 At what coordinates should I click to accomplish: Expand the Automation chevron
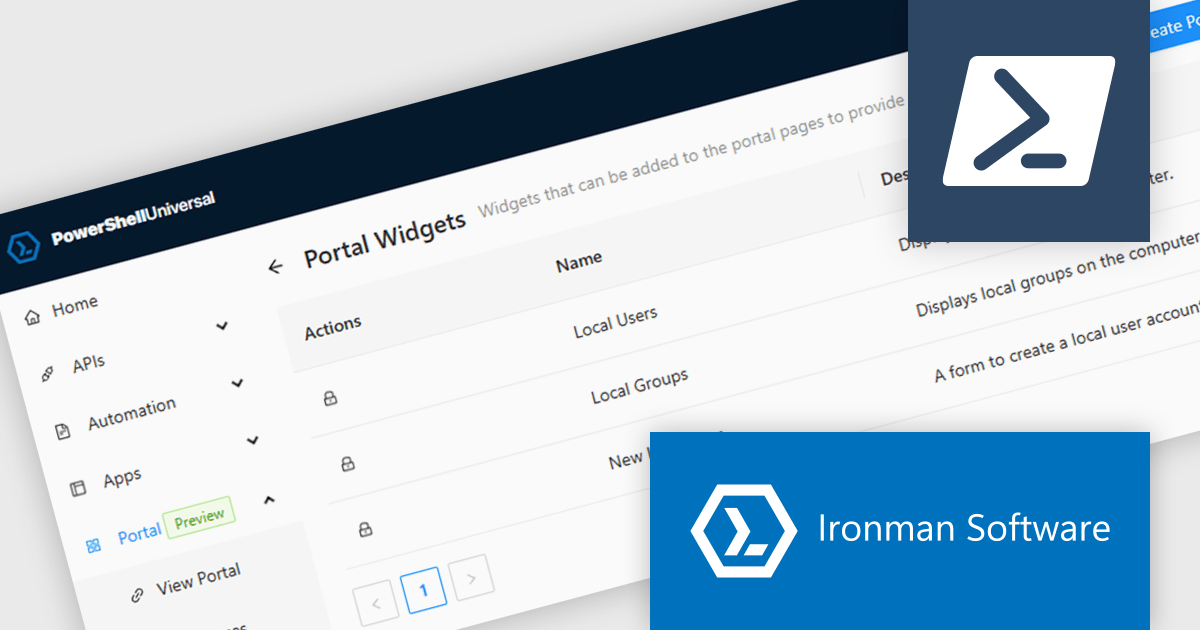[x=237, y=383]
